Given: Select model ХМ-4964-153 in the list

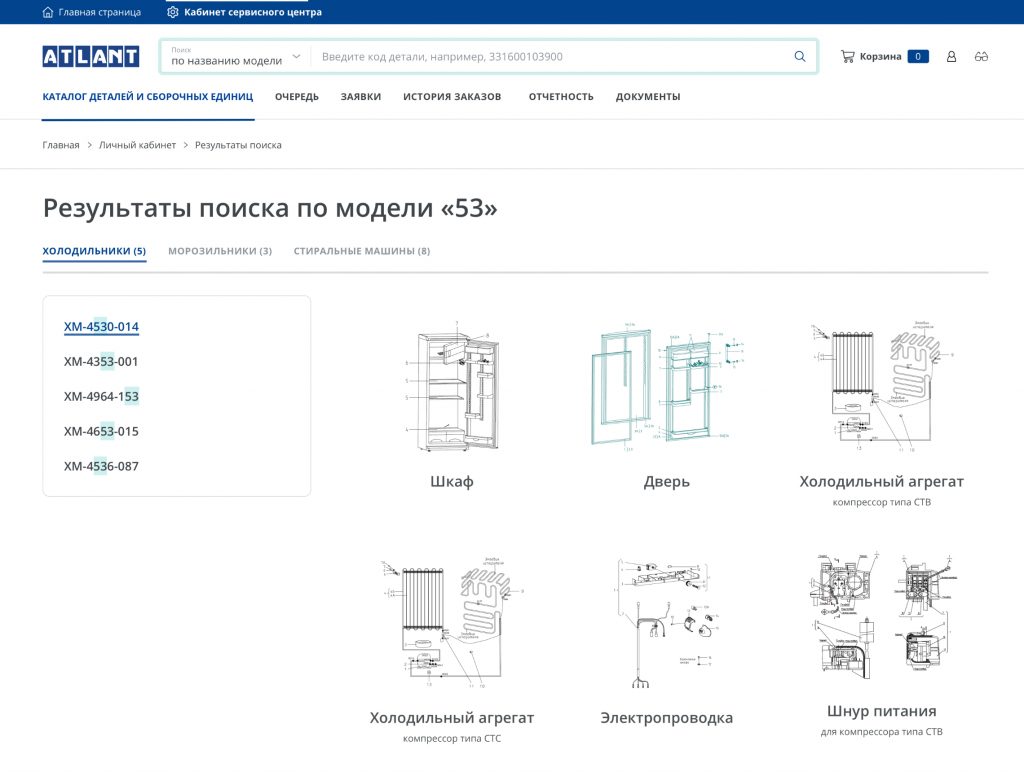Looking at the screenshot, I should [x=101, y=397].
